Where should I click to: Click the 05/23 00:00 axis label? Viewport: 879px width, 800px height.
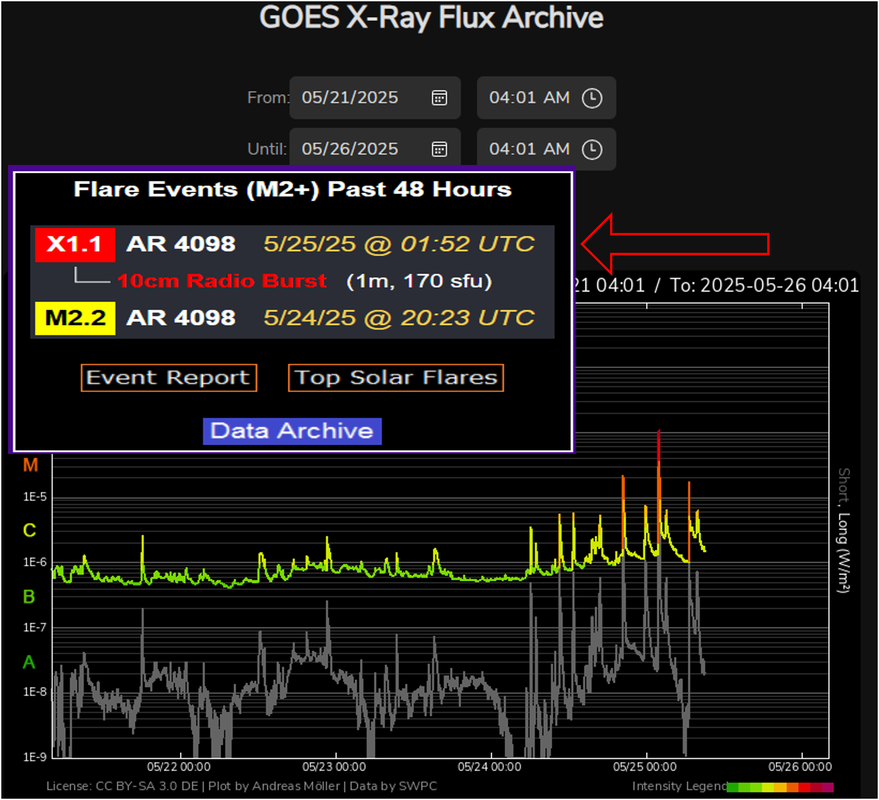tap(334, 767)
